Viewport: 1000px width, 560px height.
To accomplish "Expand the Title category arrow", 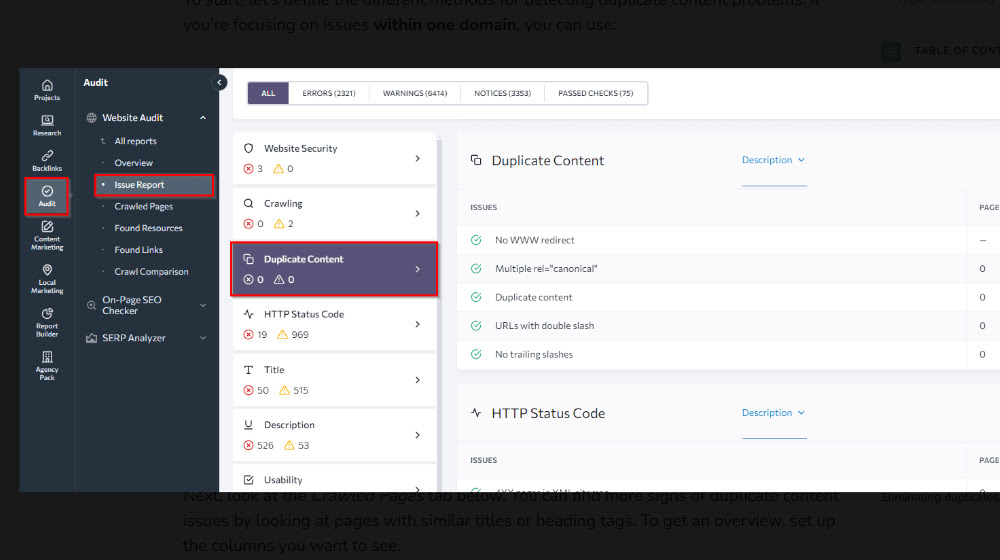I will [x=418, y=379].
